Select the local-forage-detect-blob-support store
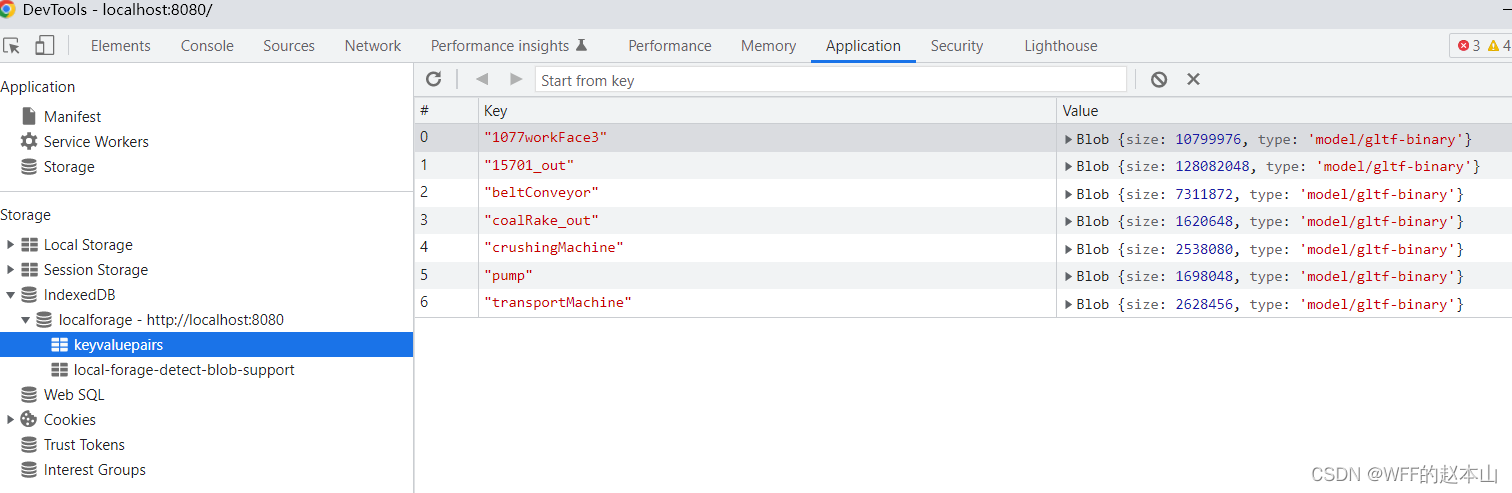 [184, 370]
